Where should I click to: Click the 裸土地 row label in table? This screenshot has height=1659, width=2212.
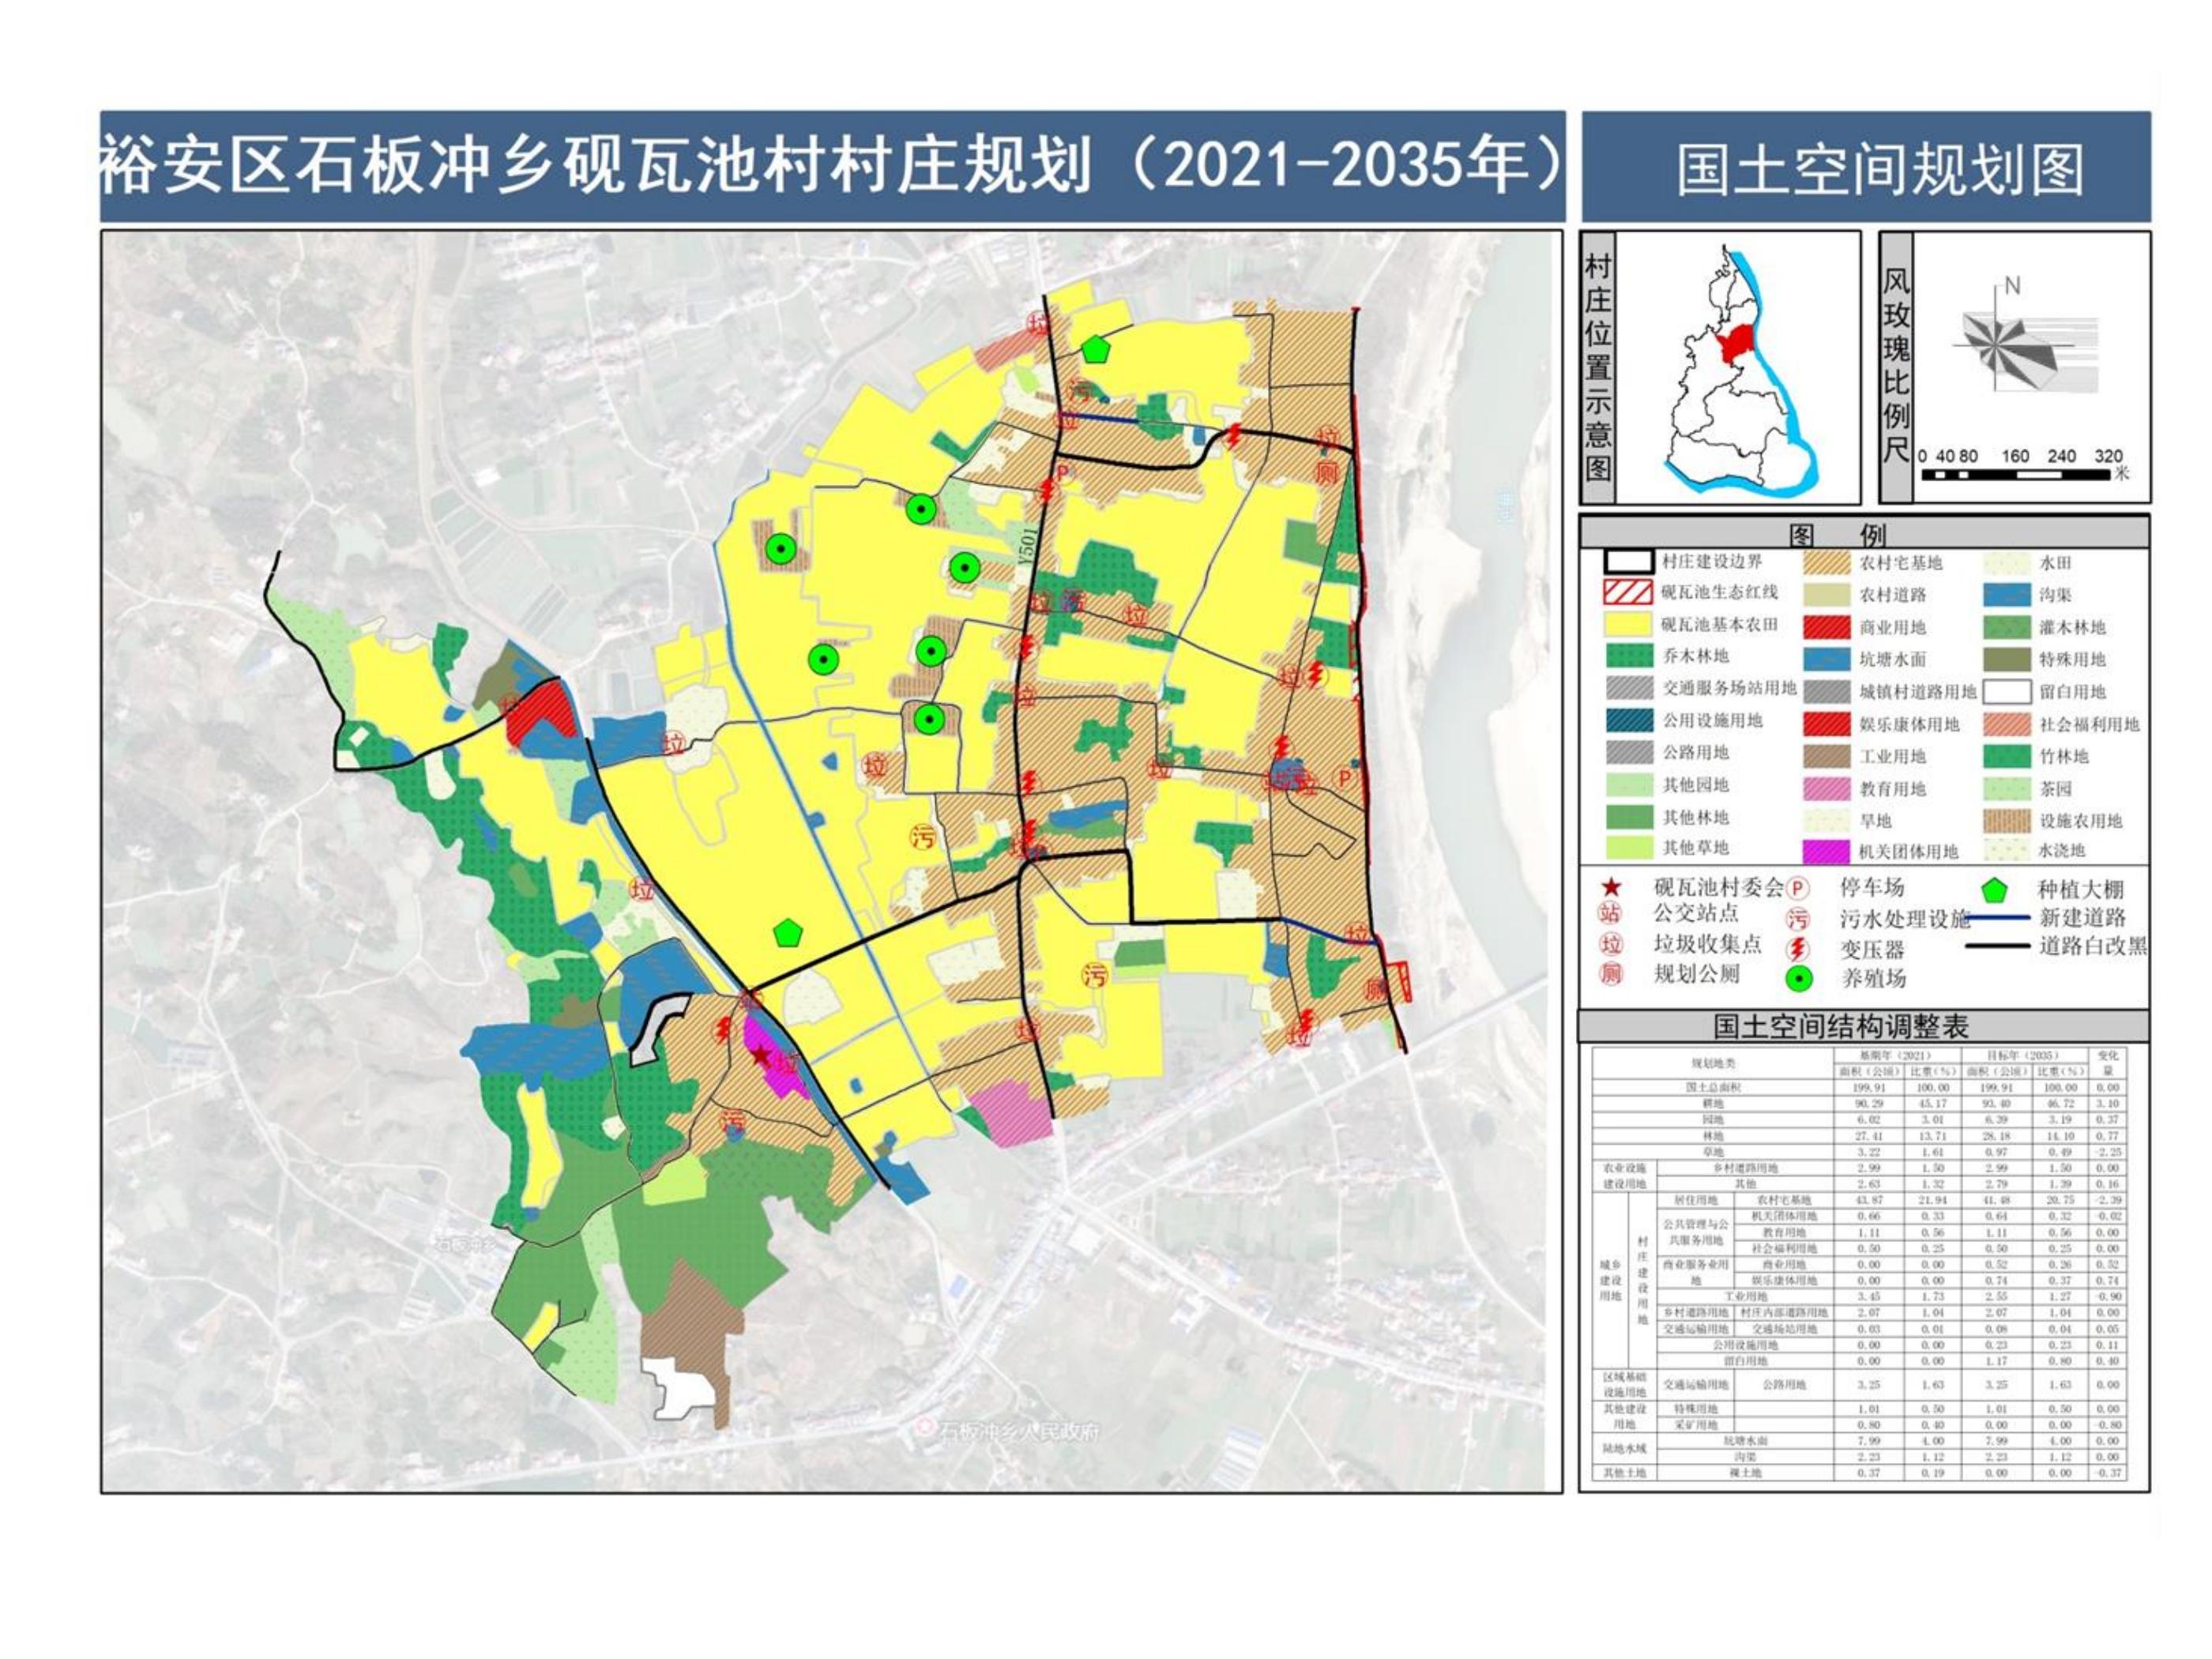(x=1744, y=1473)
